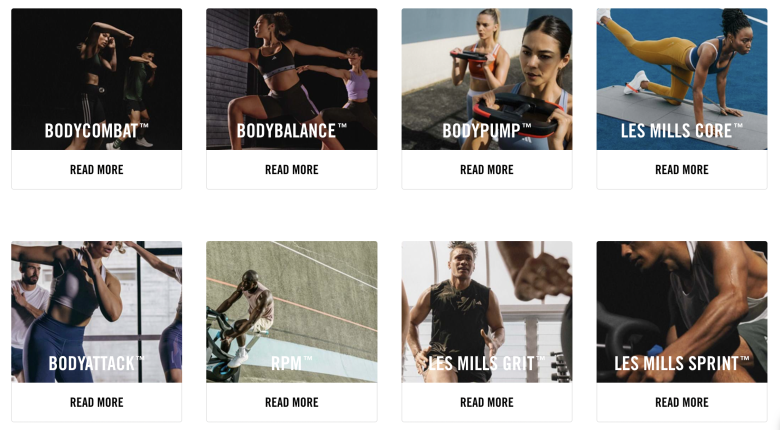Click Read More under BODYBALANCE
The image size is (780, 430).
coord(292,170)
